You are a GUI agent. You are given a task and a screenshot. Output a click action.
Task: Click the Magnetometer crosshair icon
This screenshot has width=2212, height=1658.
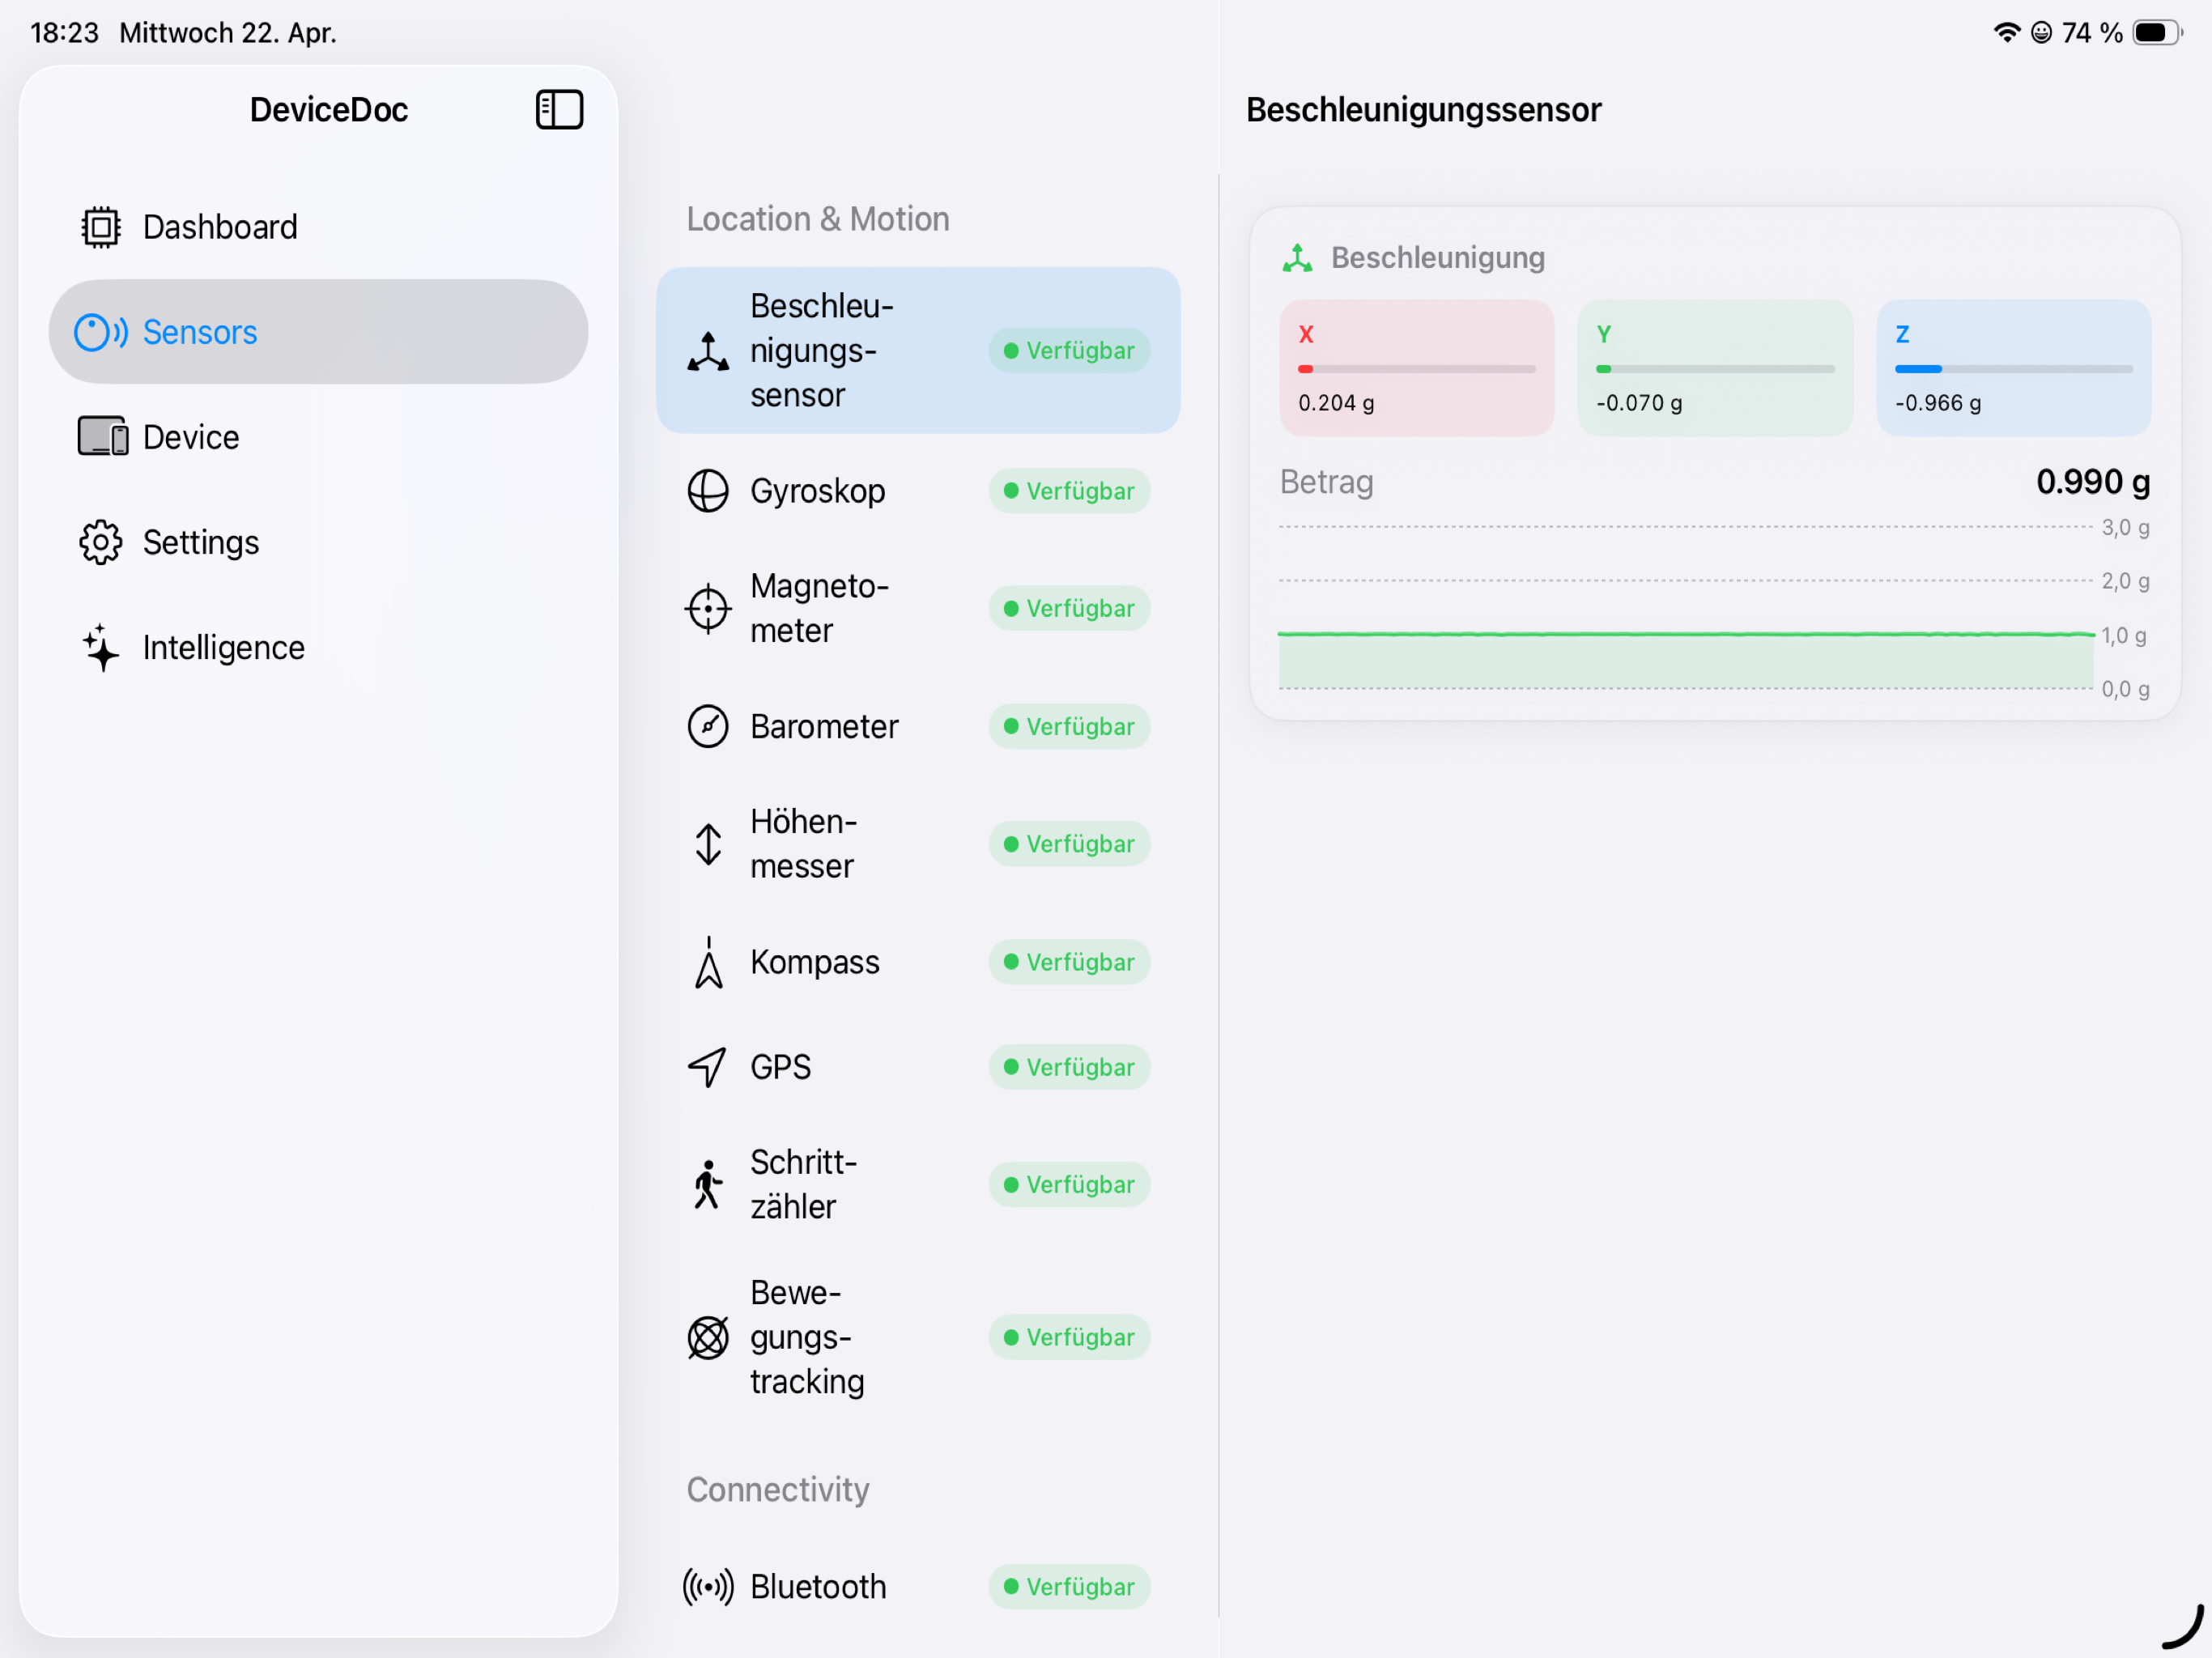[x=708, y=608]
